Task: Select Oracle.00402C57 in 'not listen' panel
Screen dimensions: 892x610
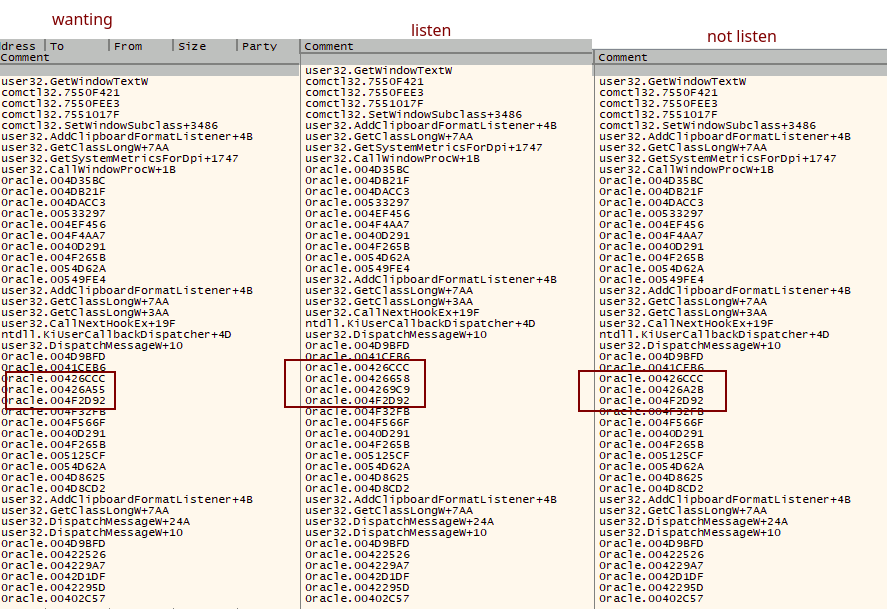Action: [x=651, y=599]
